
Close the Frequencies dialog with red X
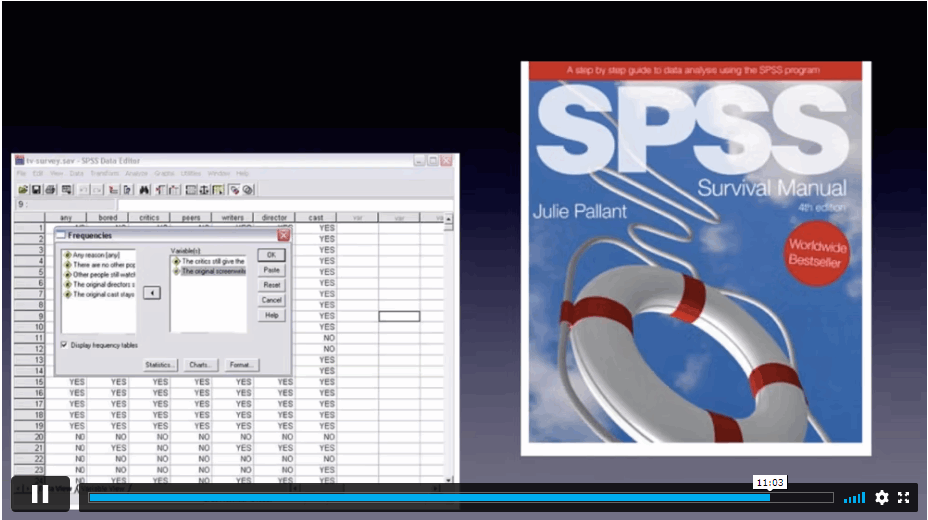283,235
